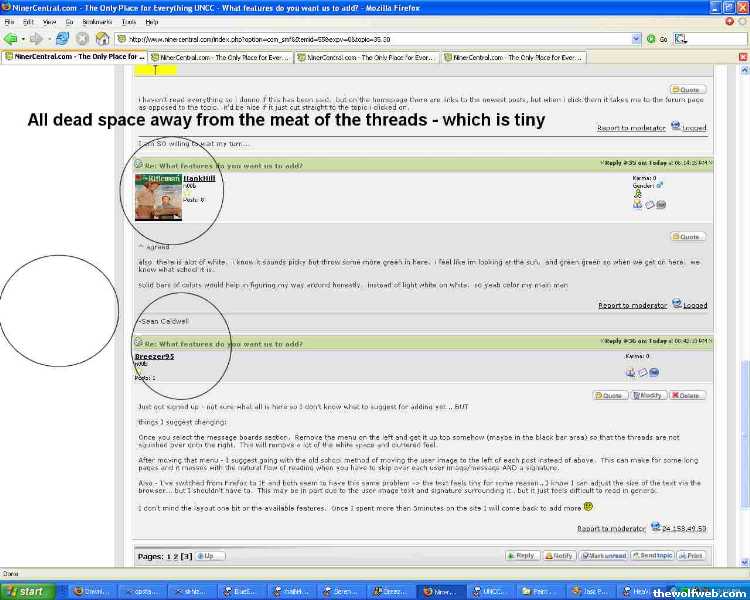Quote Breezer95's post

click(609, 395)
